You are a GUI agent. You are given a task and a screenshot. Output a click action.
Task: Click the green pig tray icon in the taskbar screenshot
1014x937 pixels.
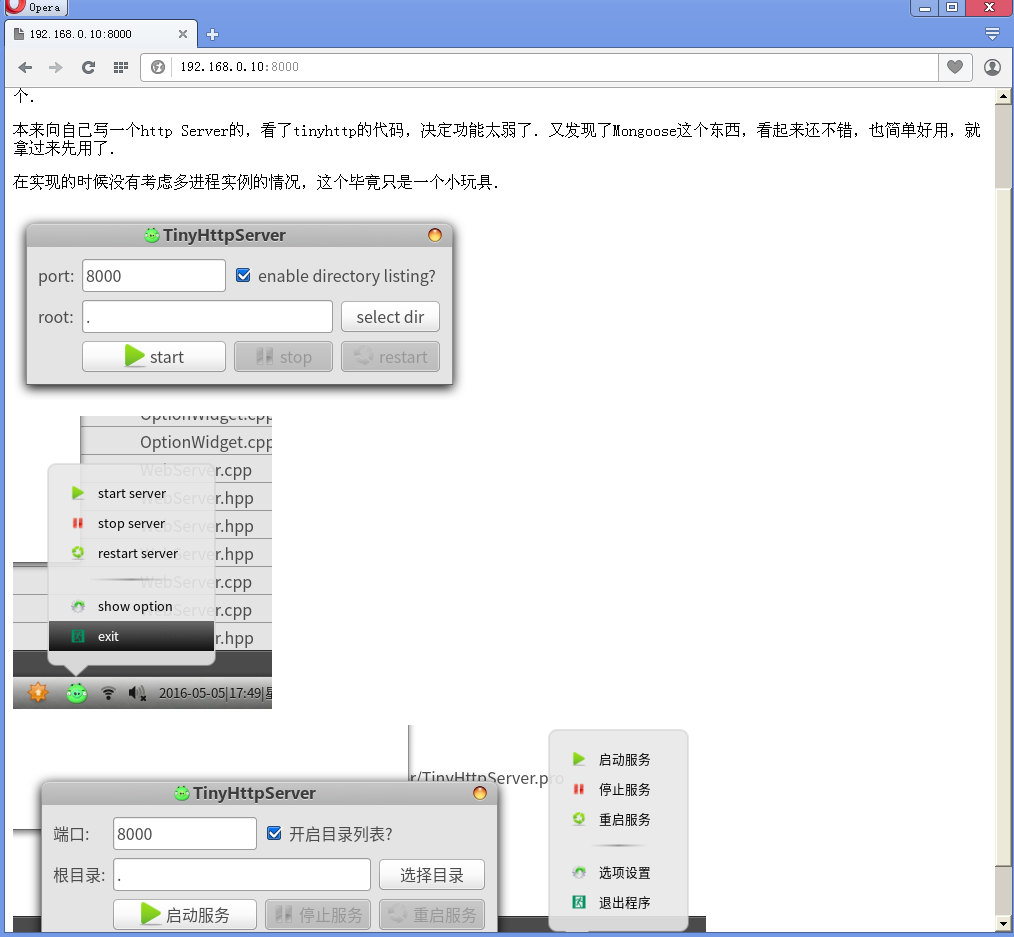(76, 692)
